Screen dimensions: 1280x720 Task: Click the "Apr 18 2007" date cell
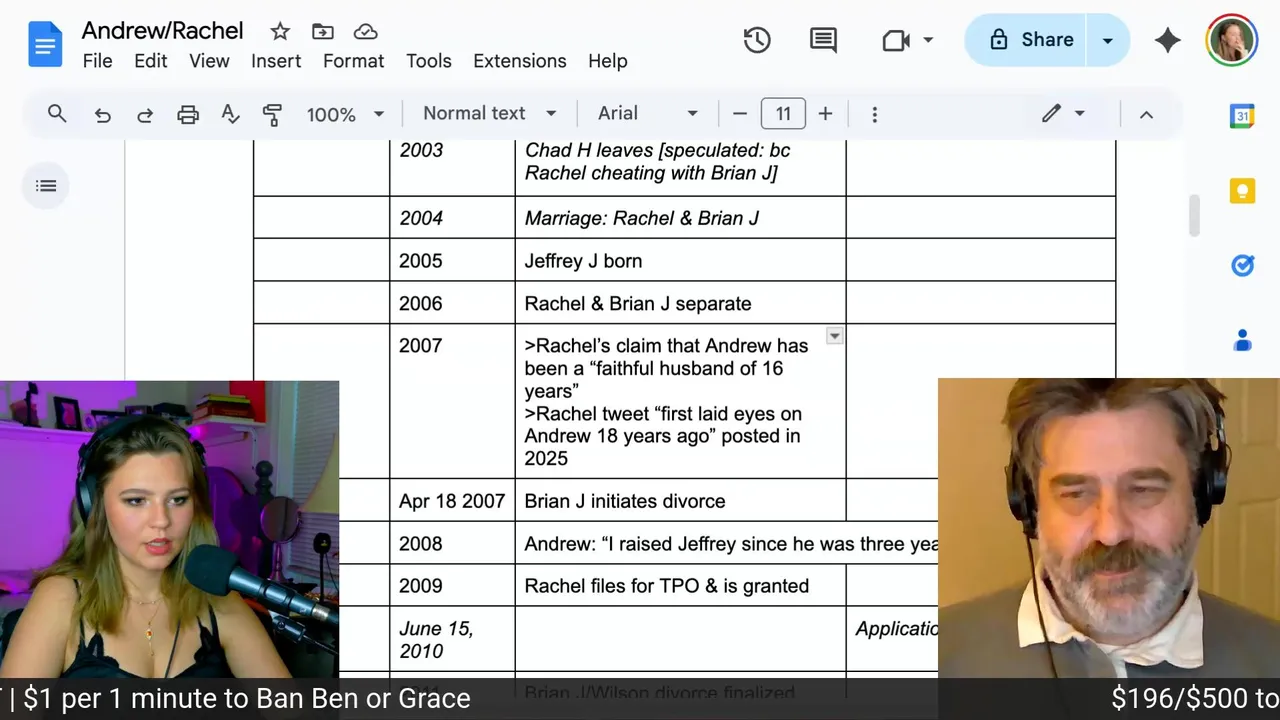click(x=452, y=501)
